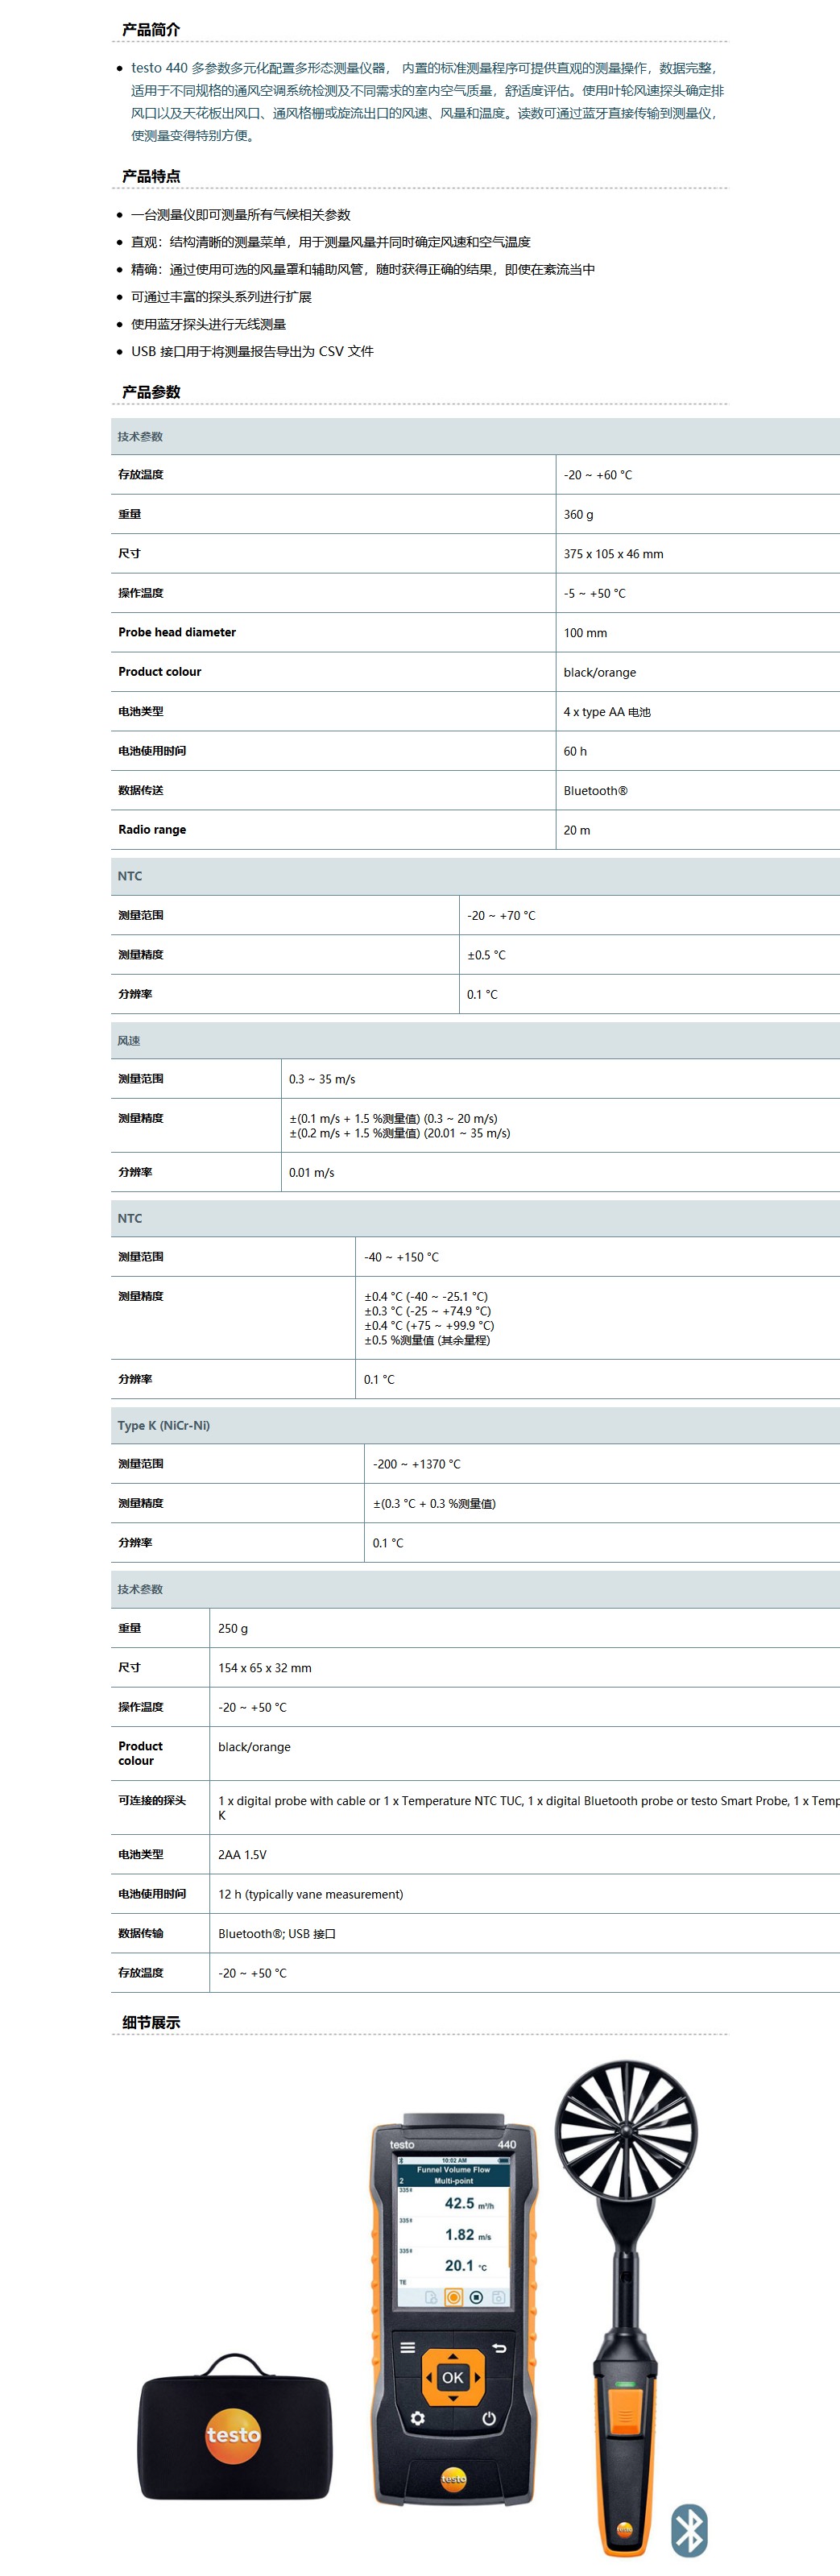This screenshot has width=840, height=2576.
Task: Click the velocity range 0.3 ~ 35 m/s
Action: coord(322,1079)
